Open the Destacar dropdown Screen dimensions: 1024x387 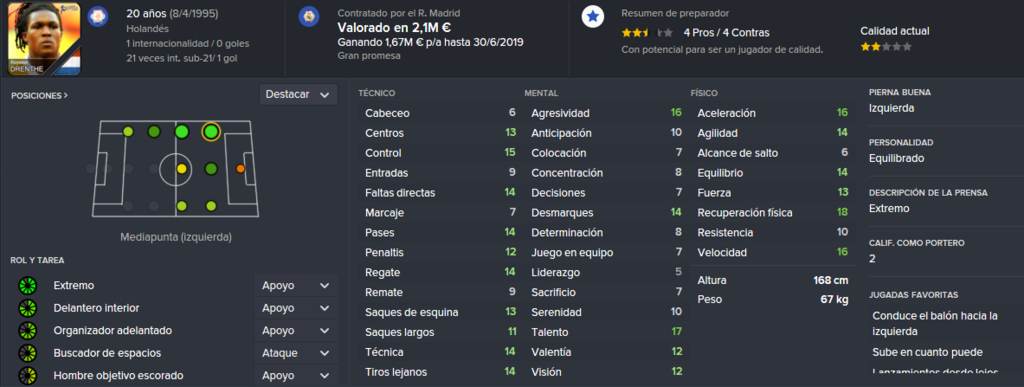[x=298, y=95]
